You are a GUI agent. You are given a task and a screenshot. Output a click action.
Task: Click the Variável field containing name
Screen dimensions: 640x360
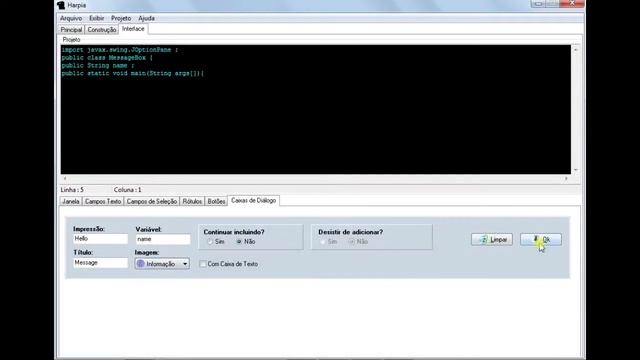(x=163, y=239)
